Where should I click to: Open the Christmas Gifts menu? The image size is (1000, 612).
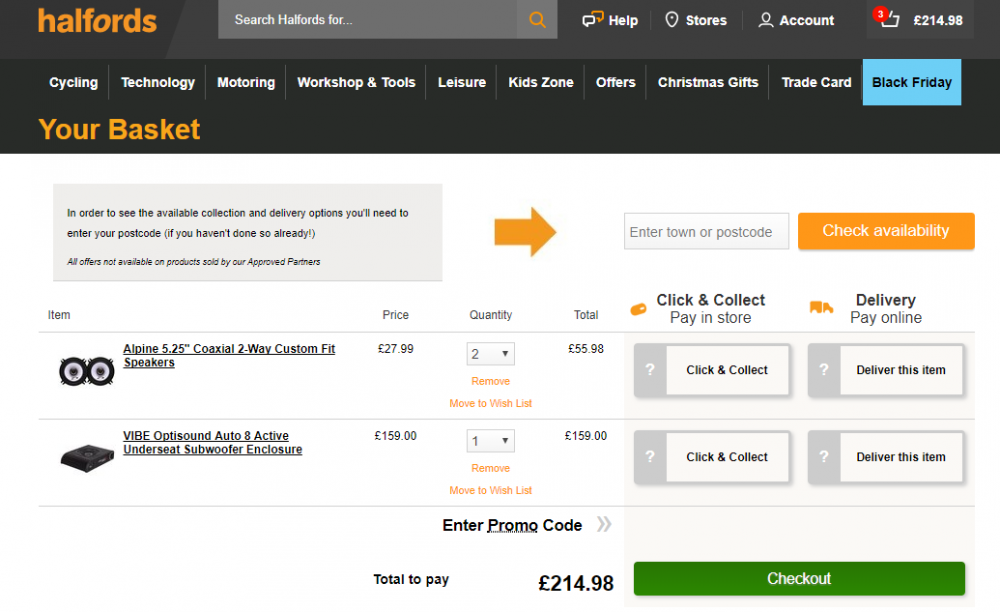(x=708, y=82)
